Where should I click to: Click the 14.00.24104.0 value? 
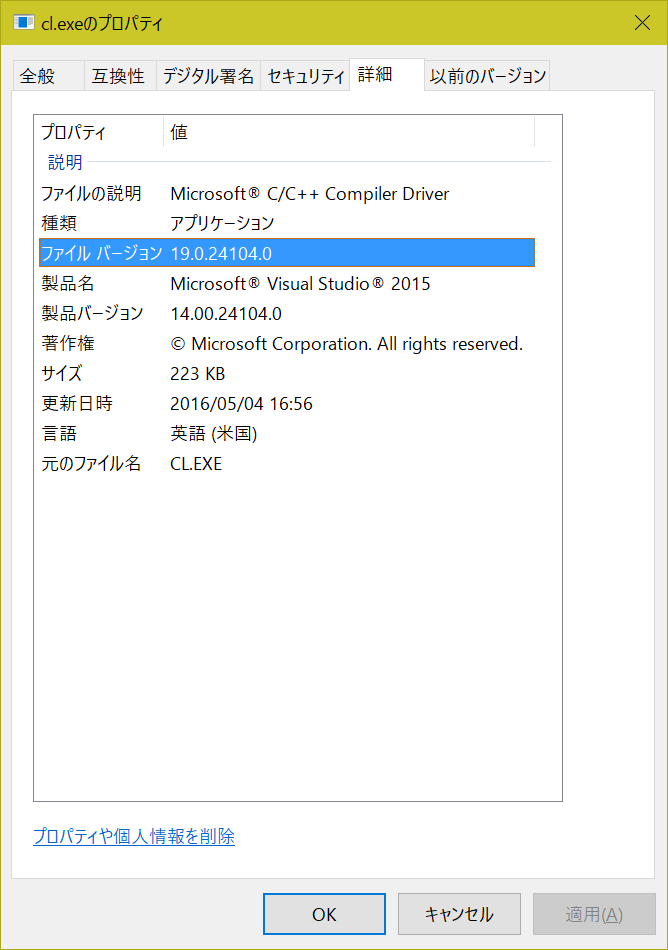click(x=226, y=314)
